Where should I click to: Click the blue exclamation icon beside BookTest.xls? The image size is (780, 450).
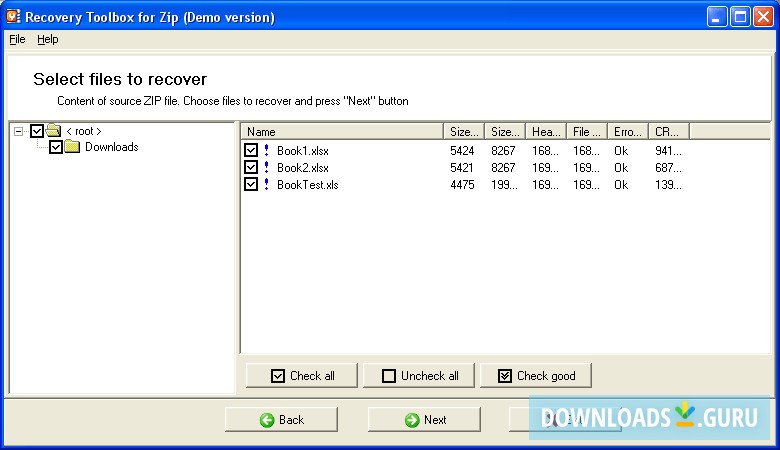(267, 184)
